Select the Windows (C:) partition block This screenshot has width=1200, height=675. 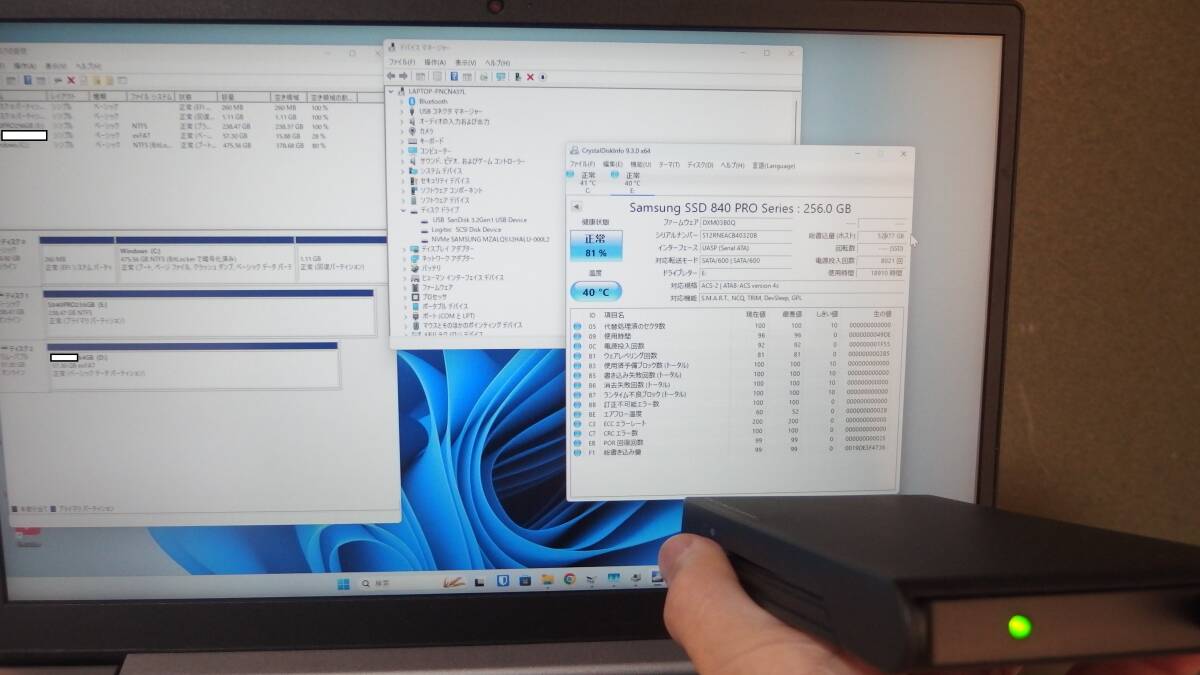(x=204, y=259)
